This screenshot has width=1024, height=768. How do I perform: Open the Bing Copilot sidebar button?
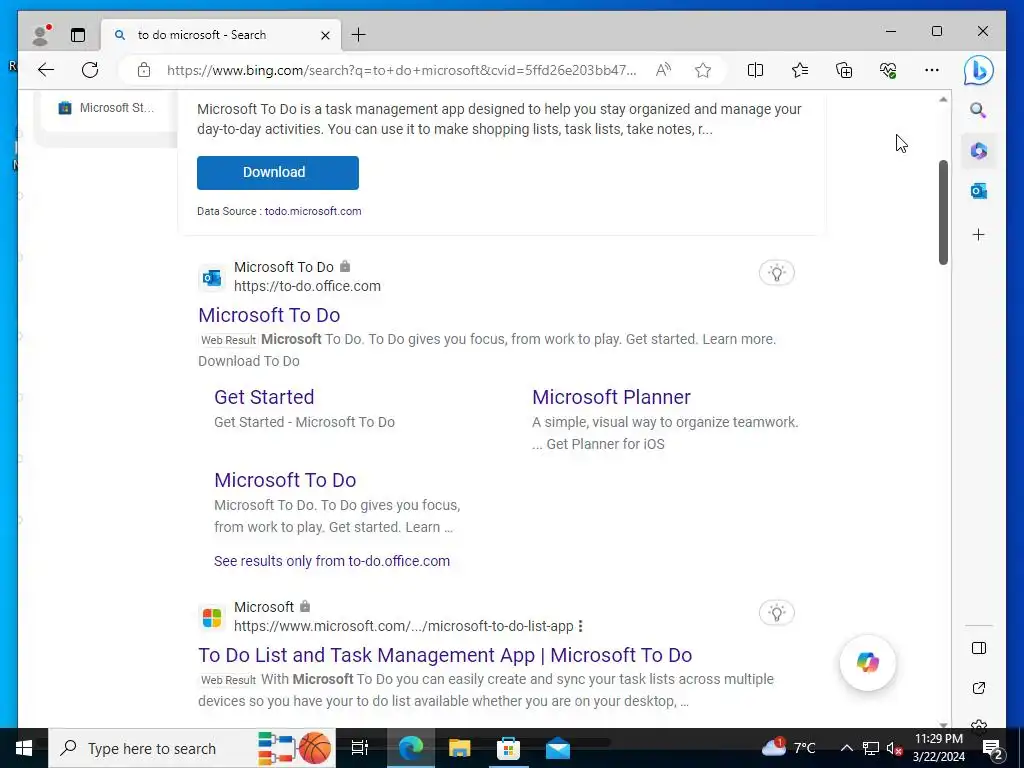(x=978, y=71)
